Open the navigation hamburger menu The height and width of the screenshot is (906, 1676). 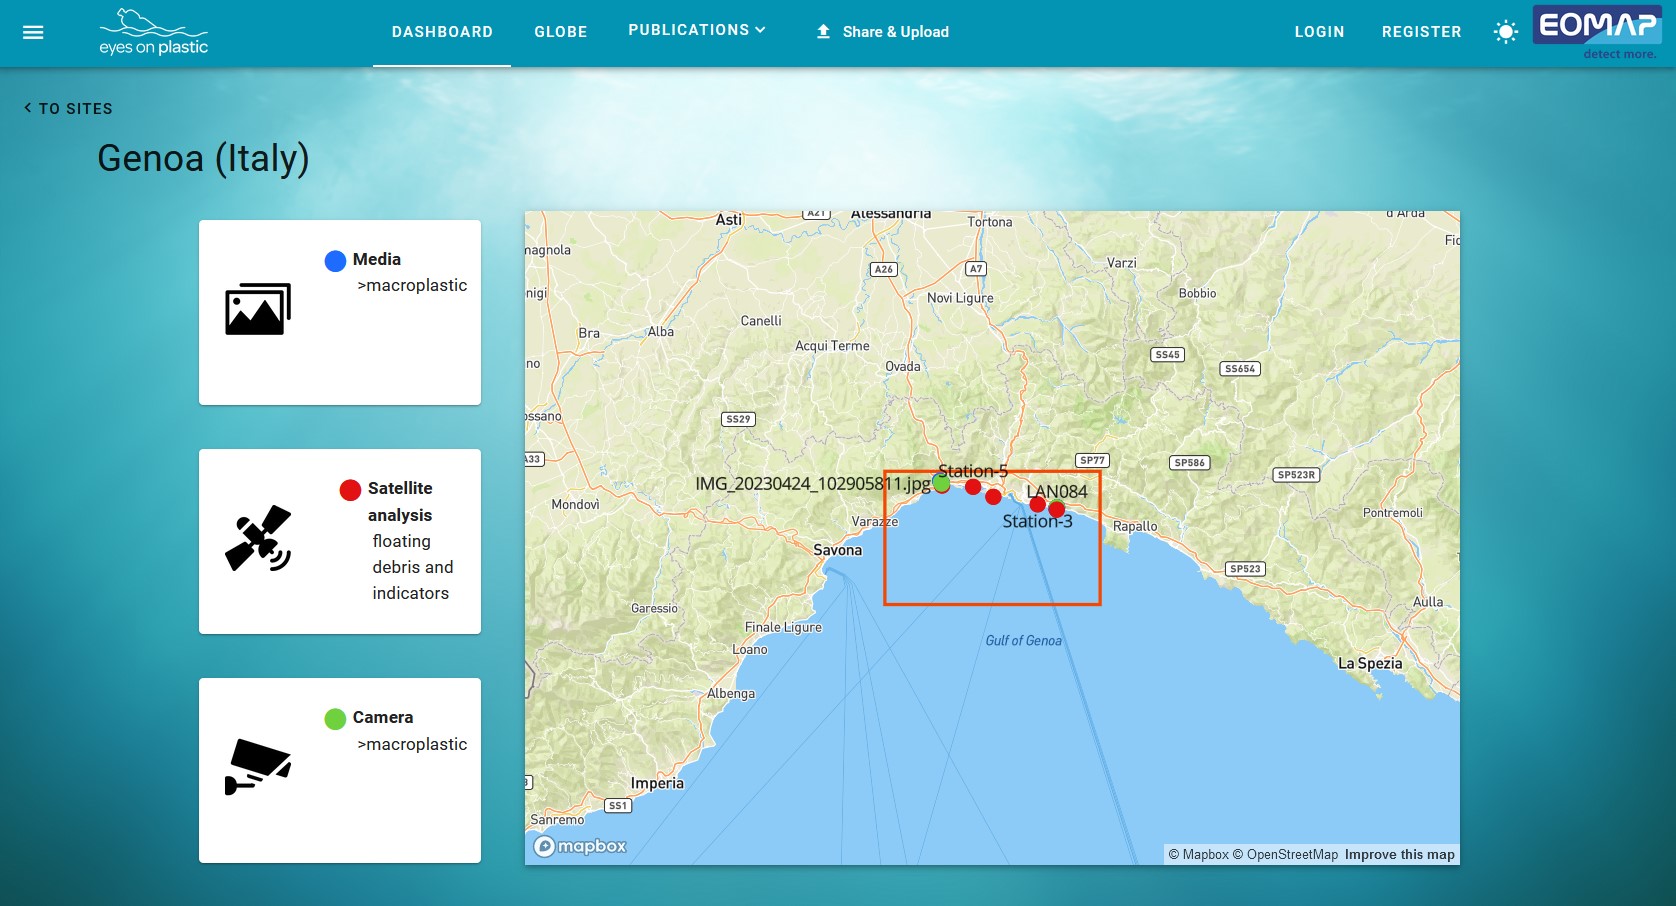click(33, 32)
